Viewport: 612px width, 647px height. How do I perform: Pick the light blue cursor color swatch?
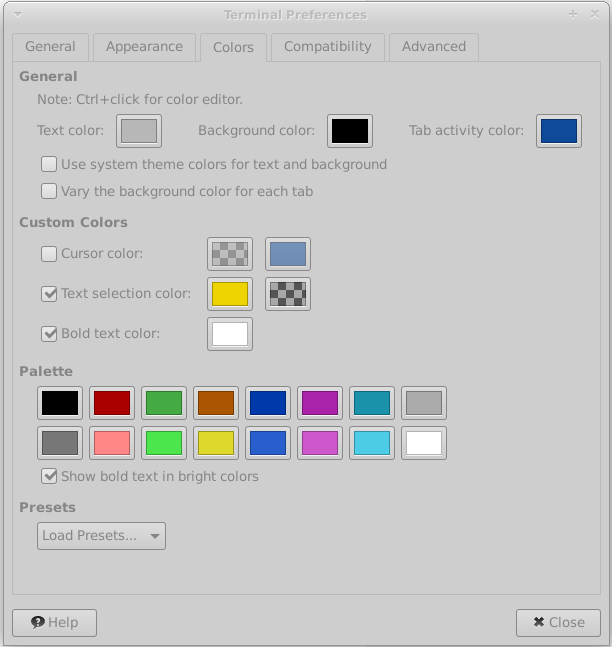tap(288, 254)
